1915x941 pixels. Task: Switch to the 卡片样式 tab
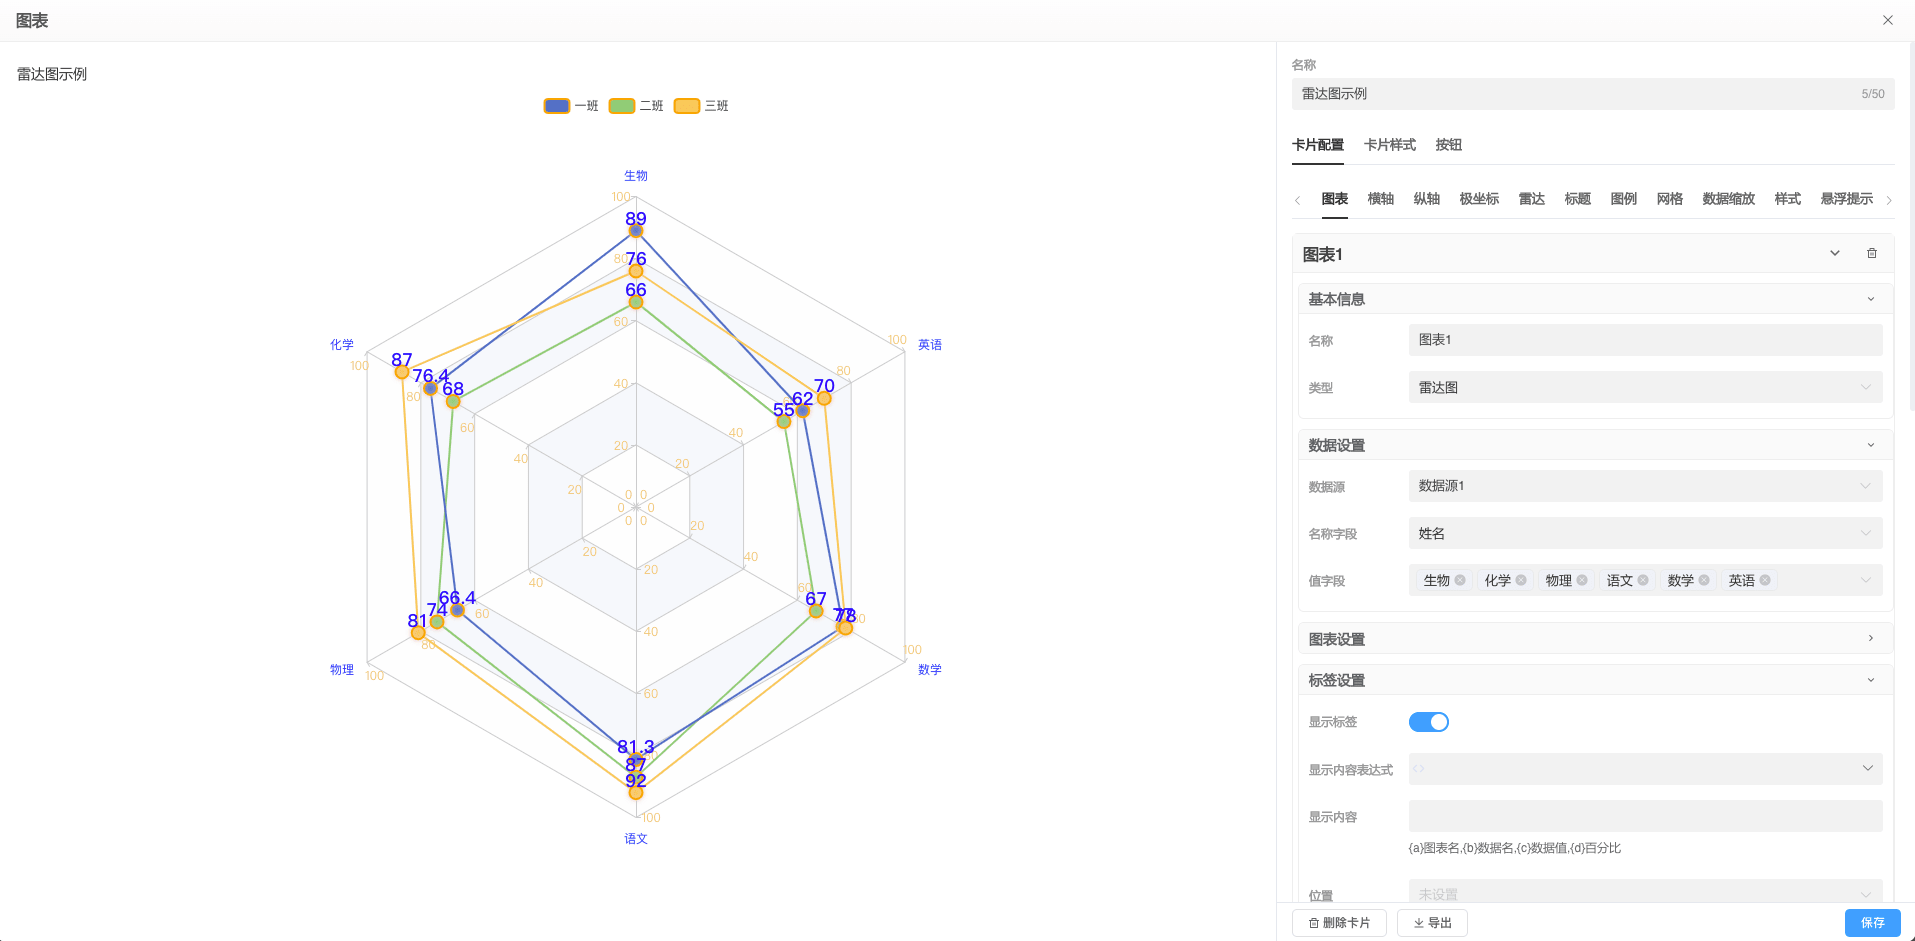click(1389, 145)
